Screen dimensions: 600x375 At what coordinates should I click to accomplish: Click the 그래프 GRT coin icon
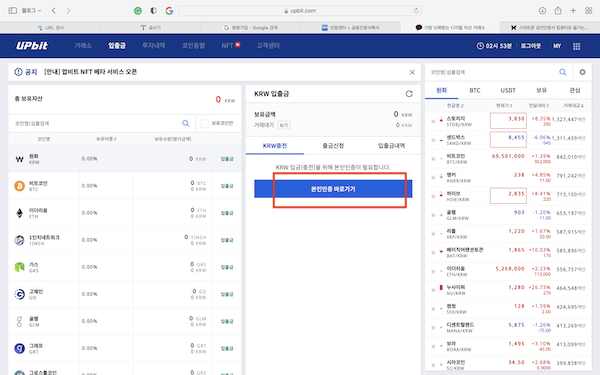click(x=20, y=348)
